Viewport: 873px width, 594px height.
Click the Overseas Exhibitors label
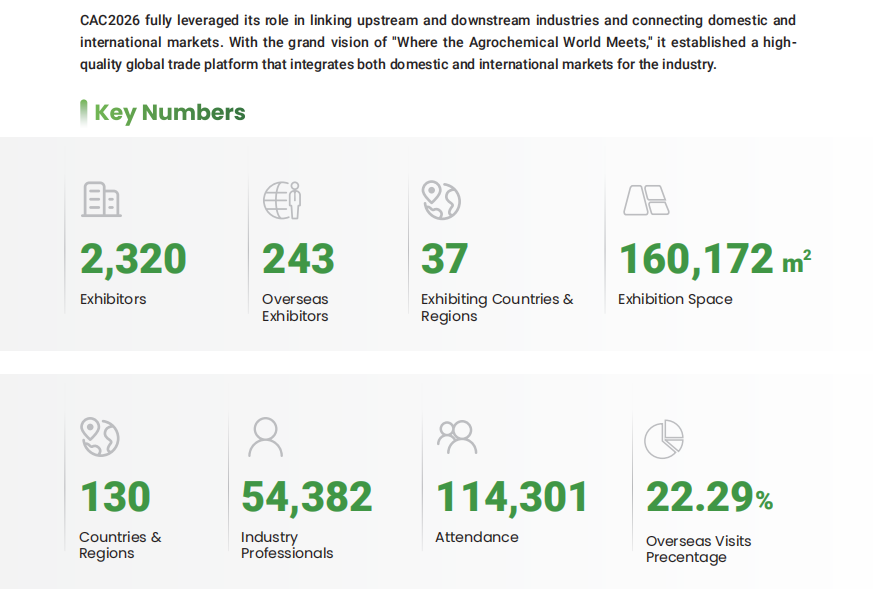pos(295,307)
